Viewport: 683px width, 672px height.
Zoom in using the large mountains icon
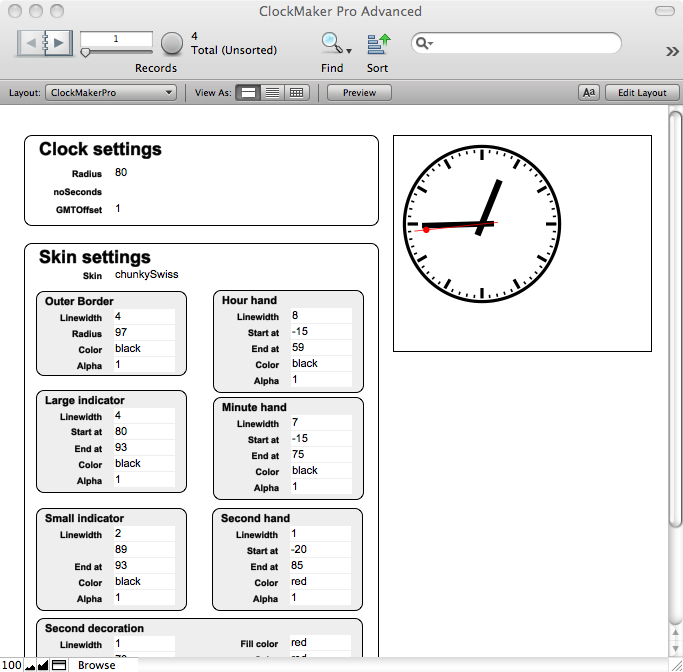pyautogui.click(x=43, y=665)
